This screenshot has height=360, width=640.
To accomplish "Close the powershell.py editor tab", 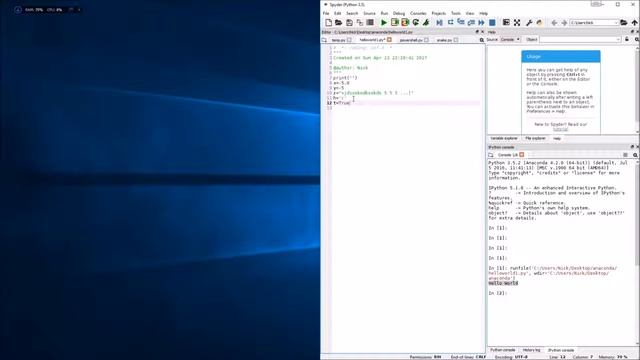I will point(426,40).
